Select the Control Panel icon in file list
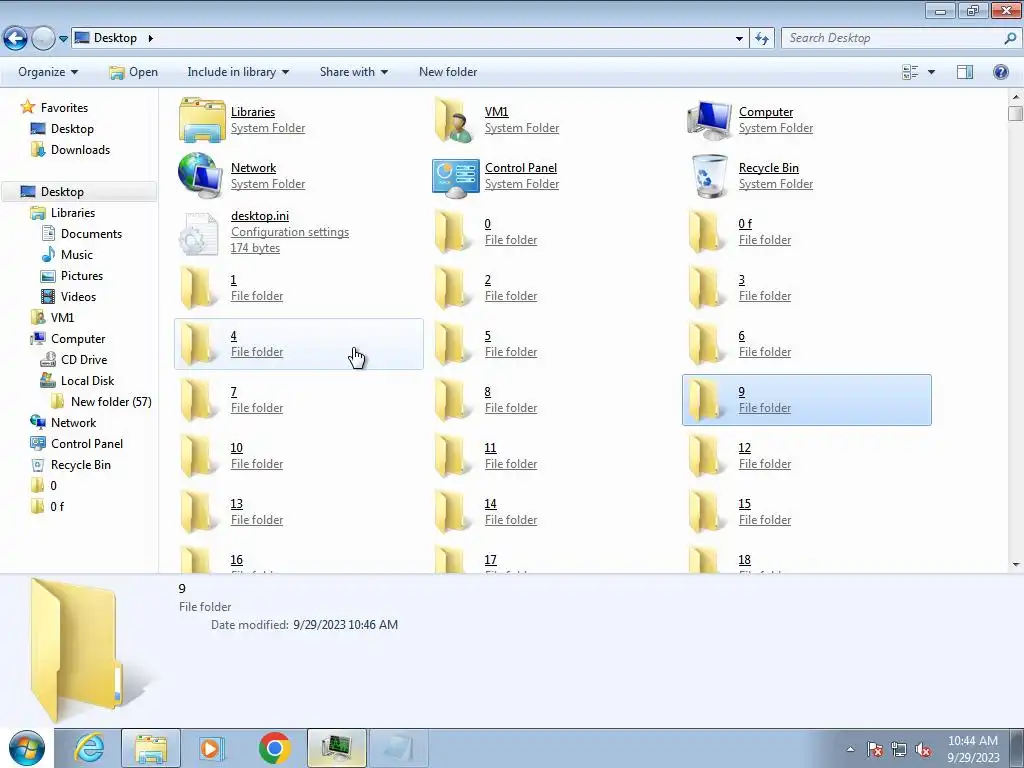Screen dimensions: 1024x768 coord(455,178)
